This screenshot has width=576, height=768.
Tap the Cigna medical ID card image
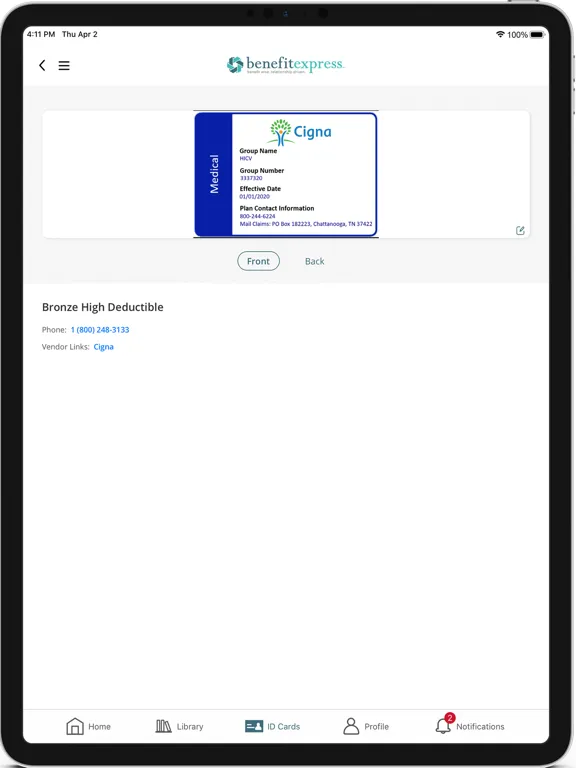click(x=286, y=174)
